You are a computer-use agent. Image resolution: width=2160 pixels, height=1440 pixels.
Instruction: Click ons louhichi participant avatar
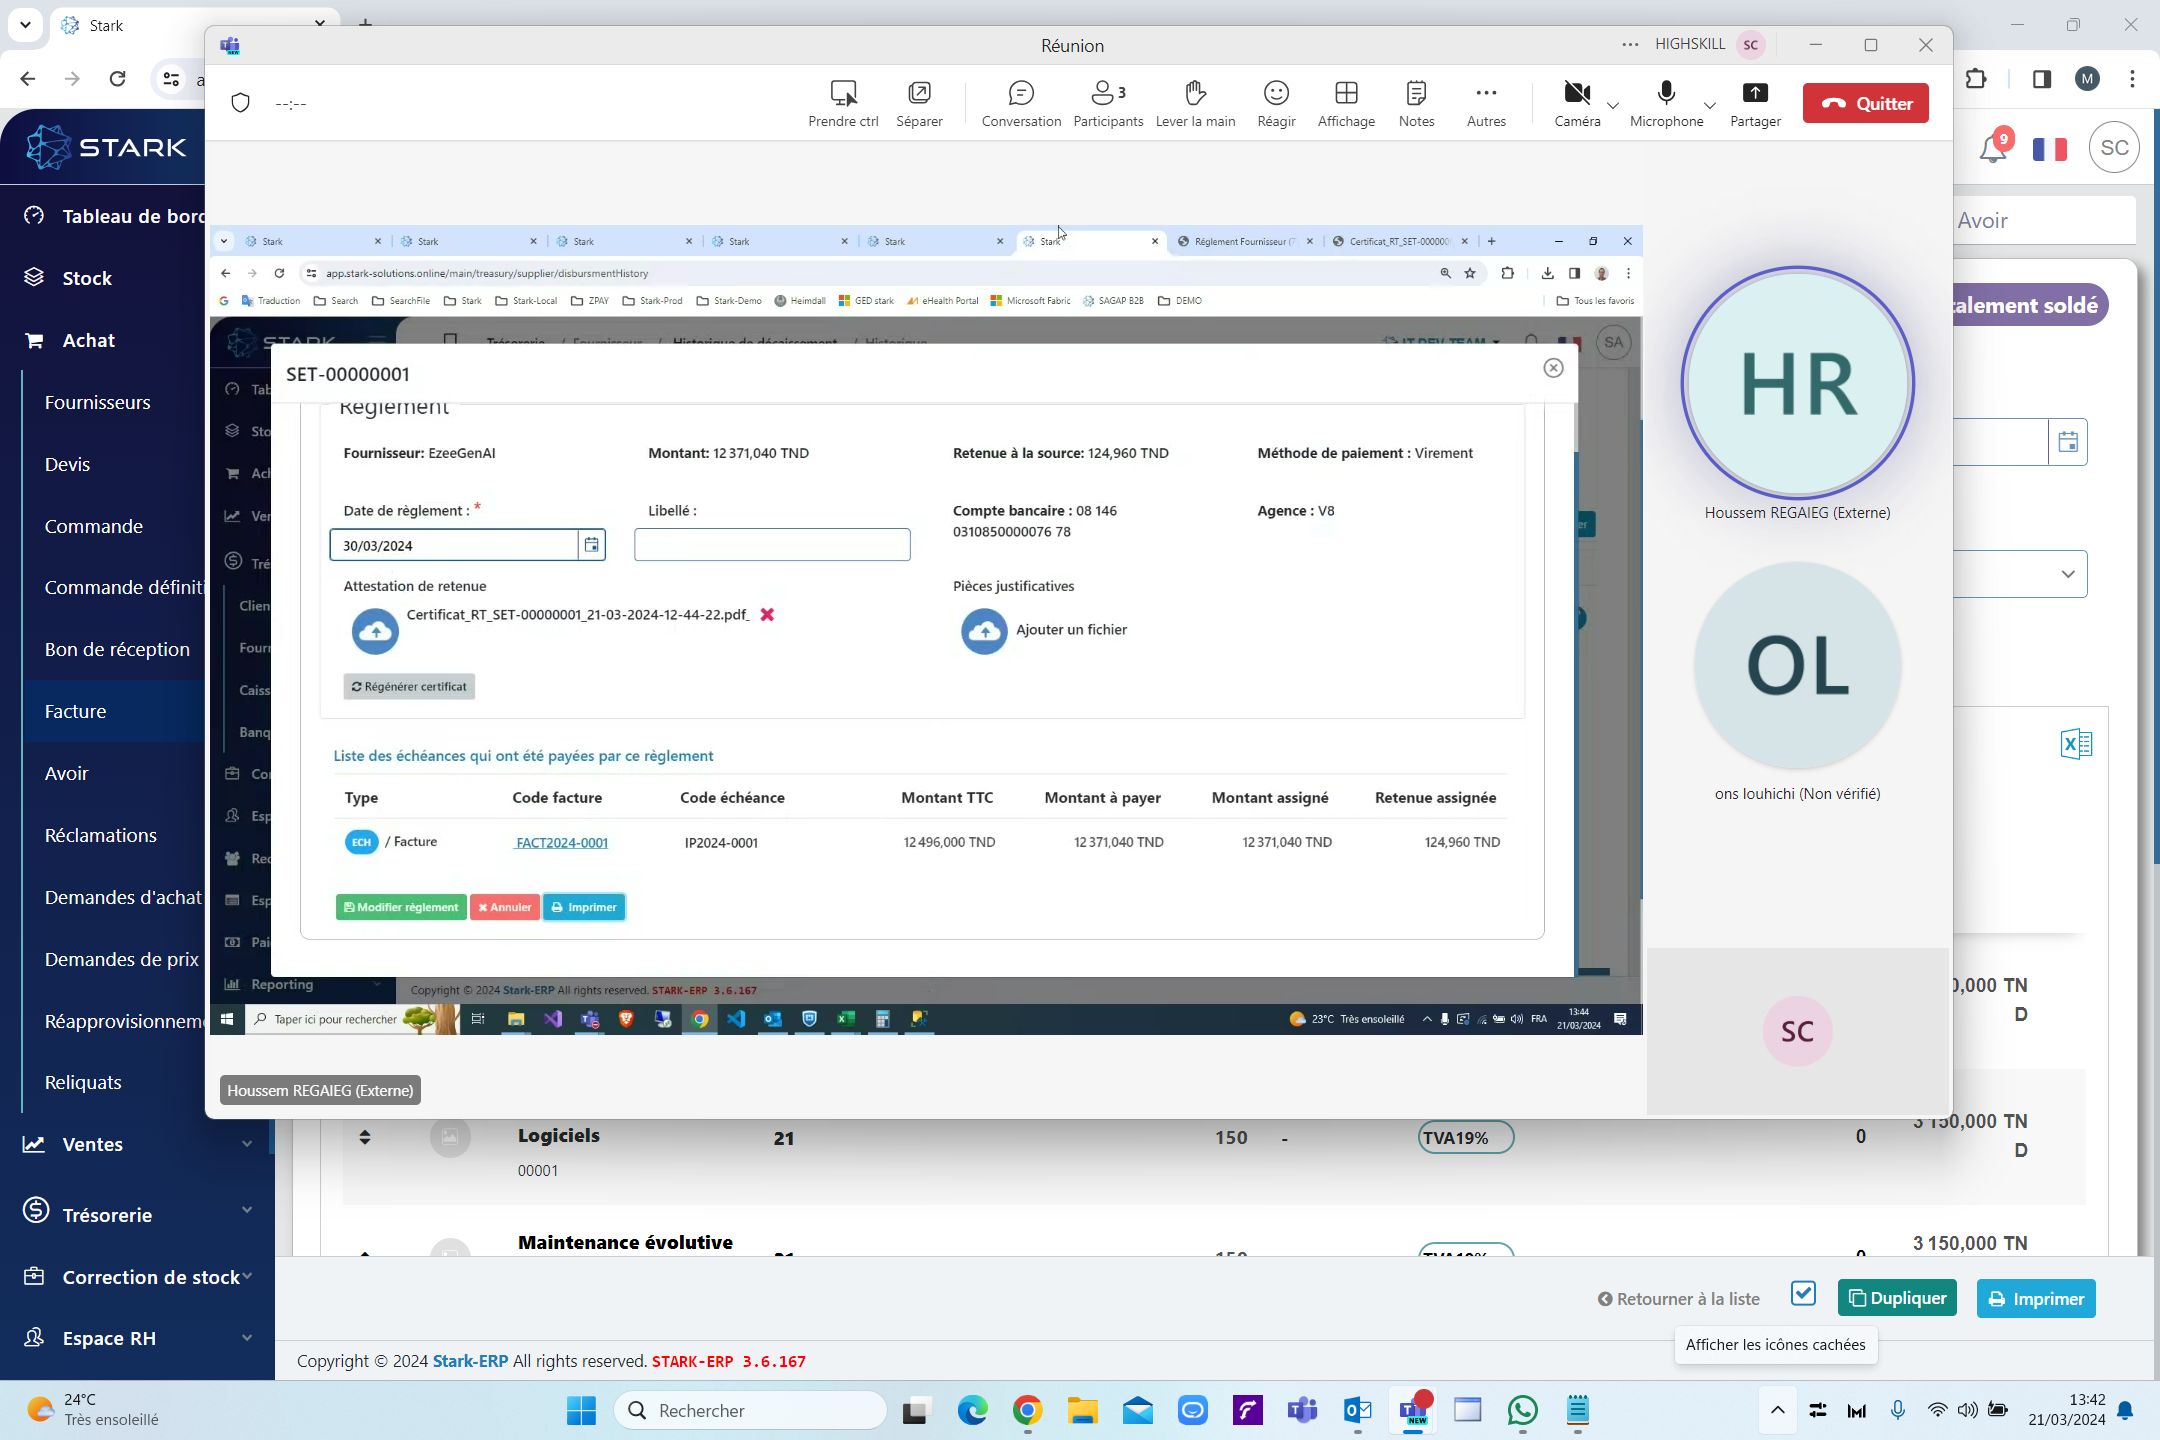1797,665
